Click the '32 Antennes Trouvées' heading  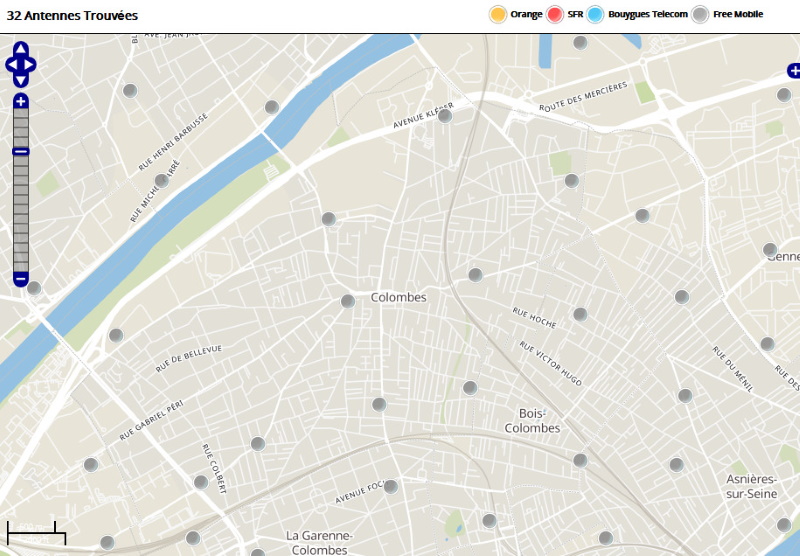coord(72,16)
